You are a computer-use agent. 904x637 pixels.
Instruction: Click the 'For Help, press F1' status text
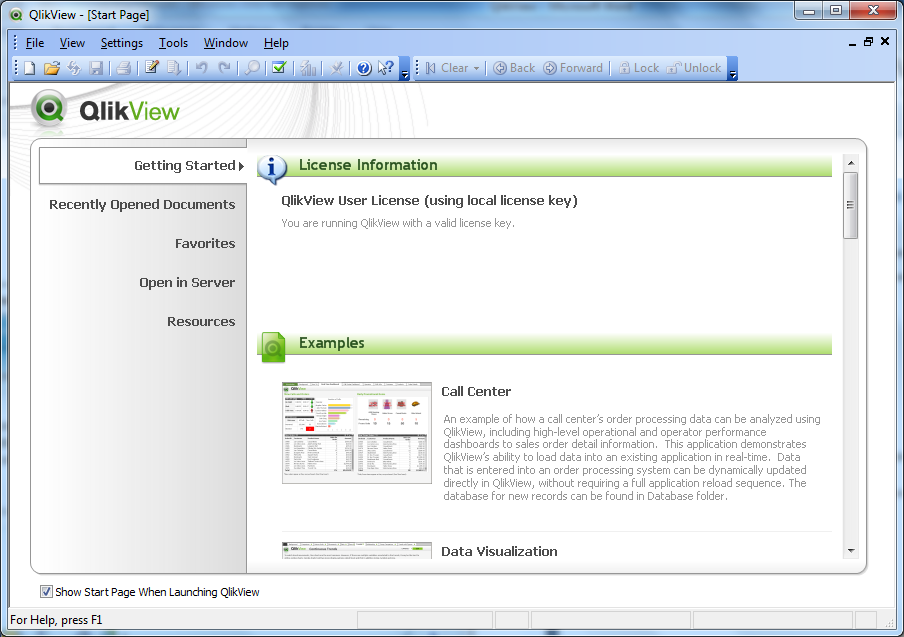click(x=56, y=620)
